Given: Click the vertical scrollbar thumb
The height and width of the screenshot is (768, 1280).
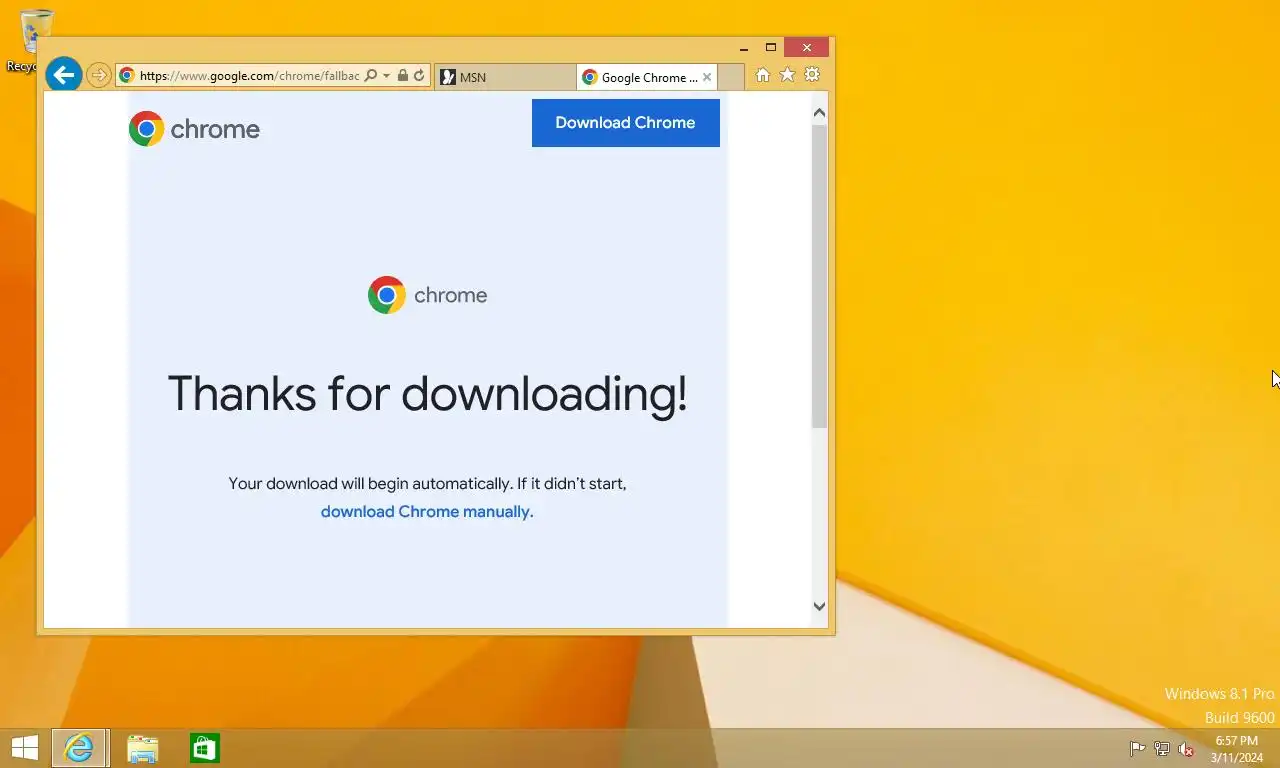Looking at the screenshot, I should [x=819, y=276].
